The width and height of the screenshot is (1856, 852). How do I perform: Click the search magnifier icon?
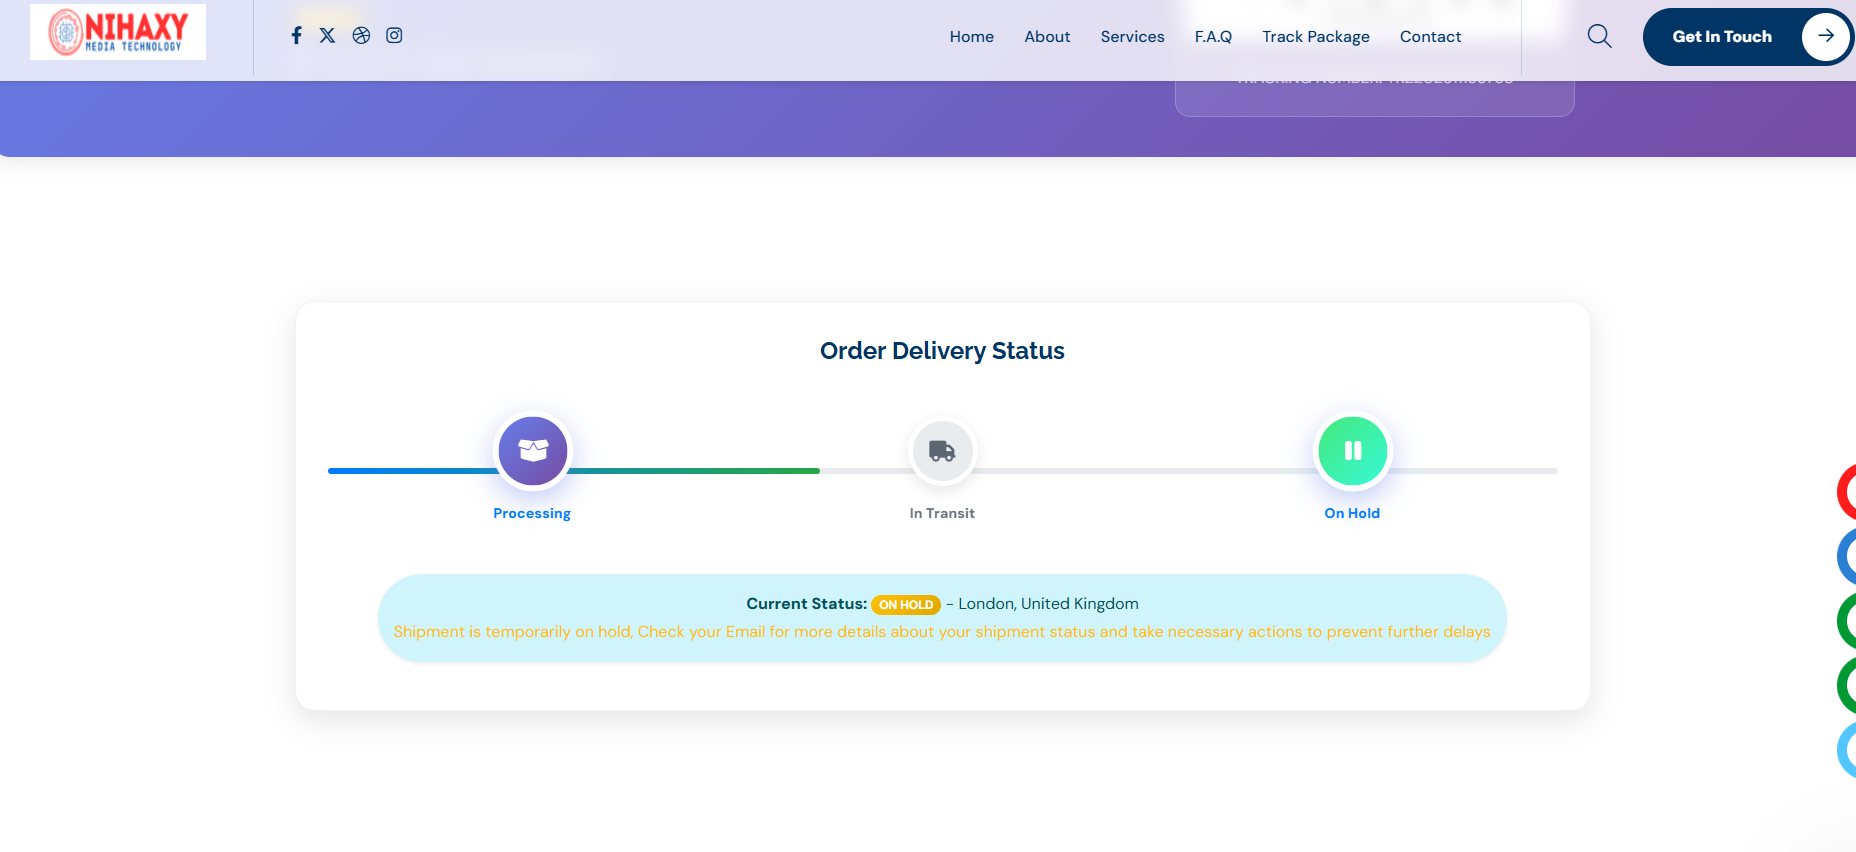coord(1599,37)
